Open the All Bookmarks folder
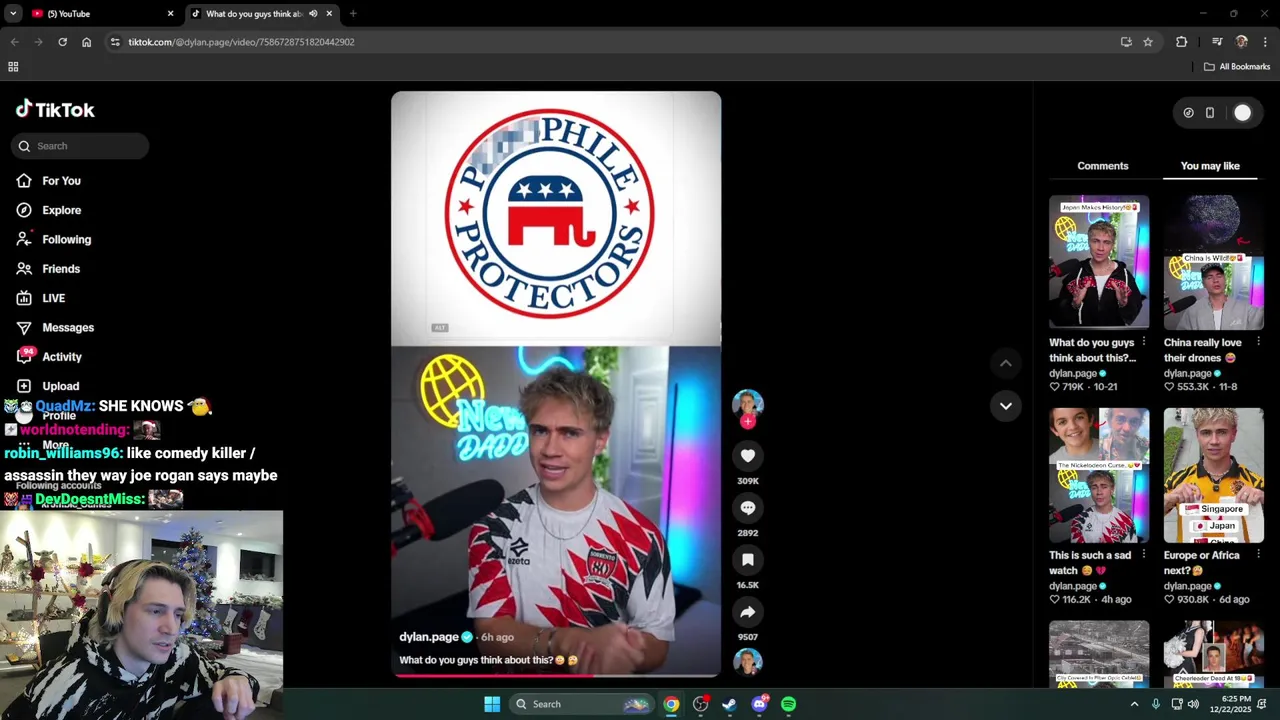The width and height of the screenshot is (1280, 720). click(1237, 67)
